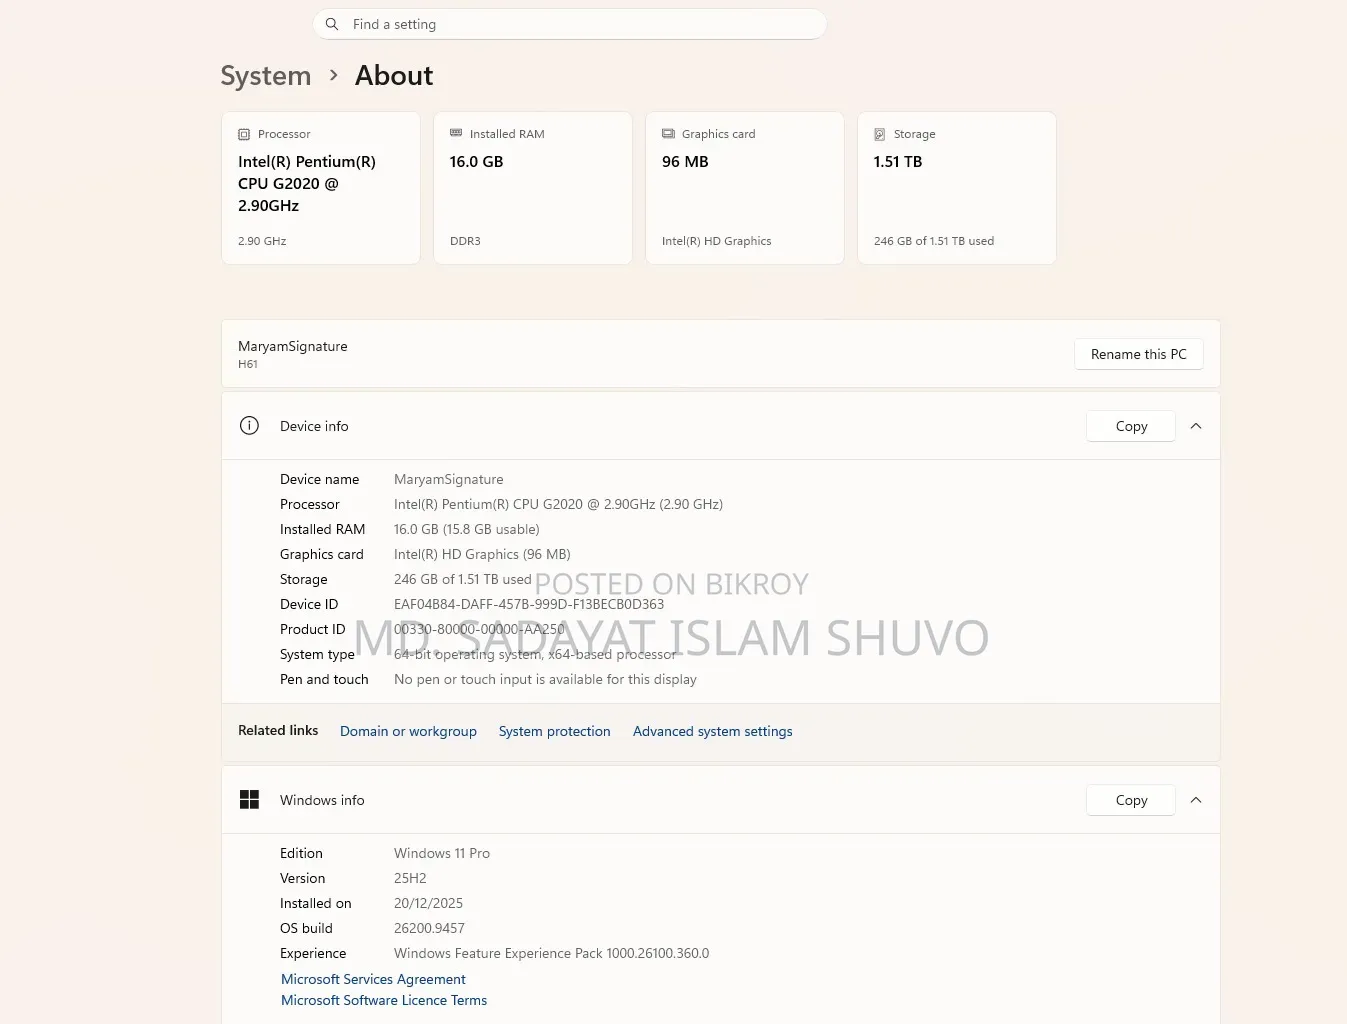Click the Processor chip icon
Viewport: 1347px width, 1024px height.
pos(244,134)
